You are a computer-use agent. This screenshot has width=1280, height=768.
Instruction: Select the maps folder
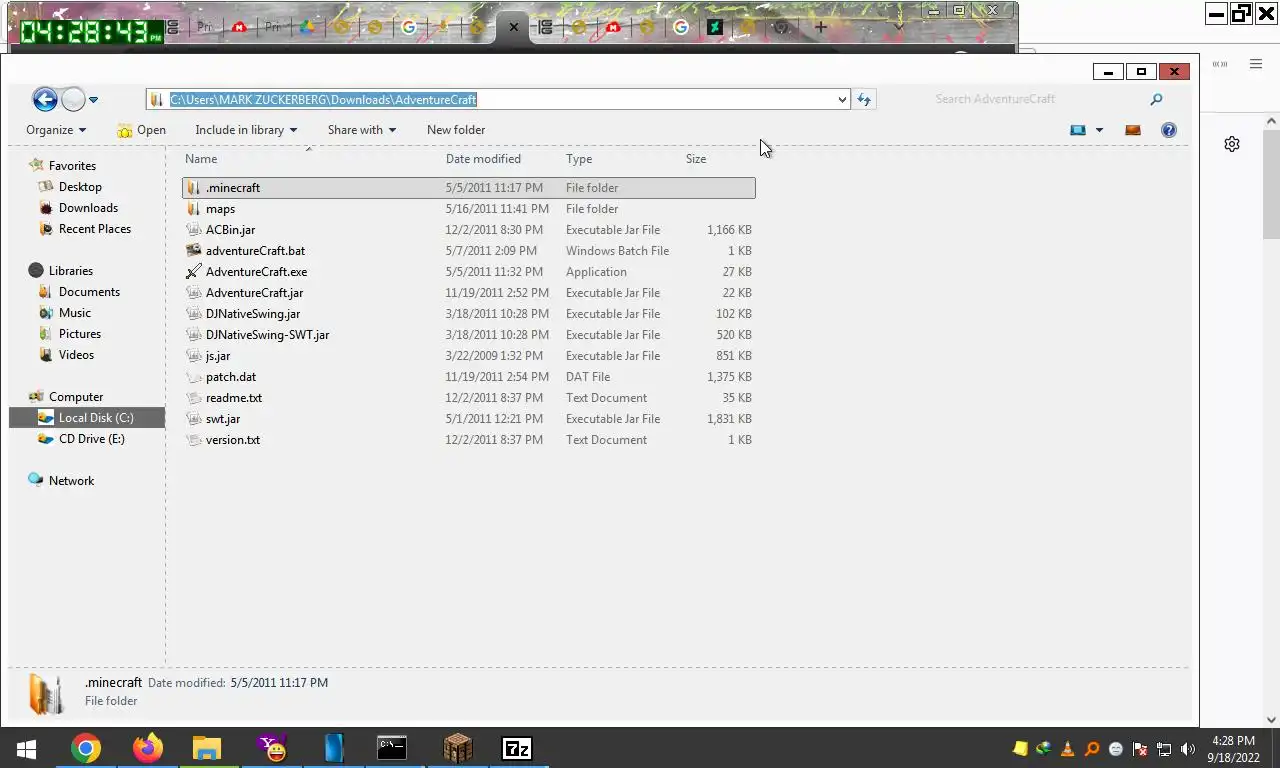468,209
